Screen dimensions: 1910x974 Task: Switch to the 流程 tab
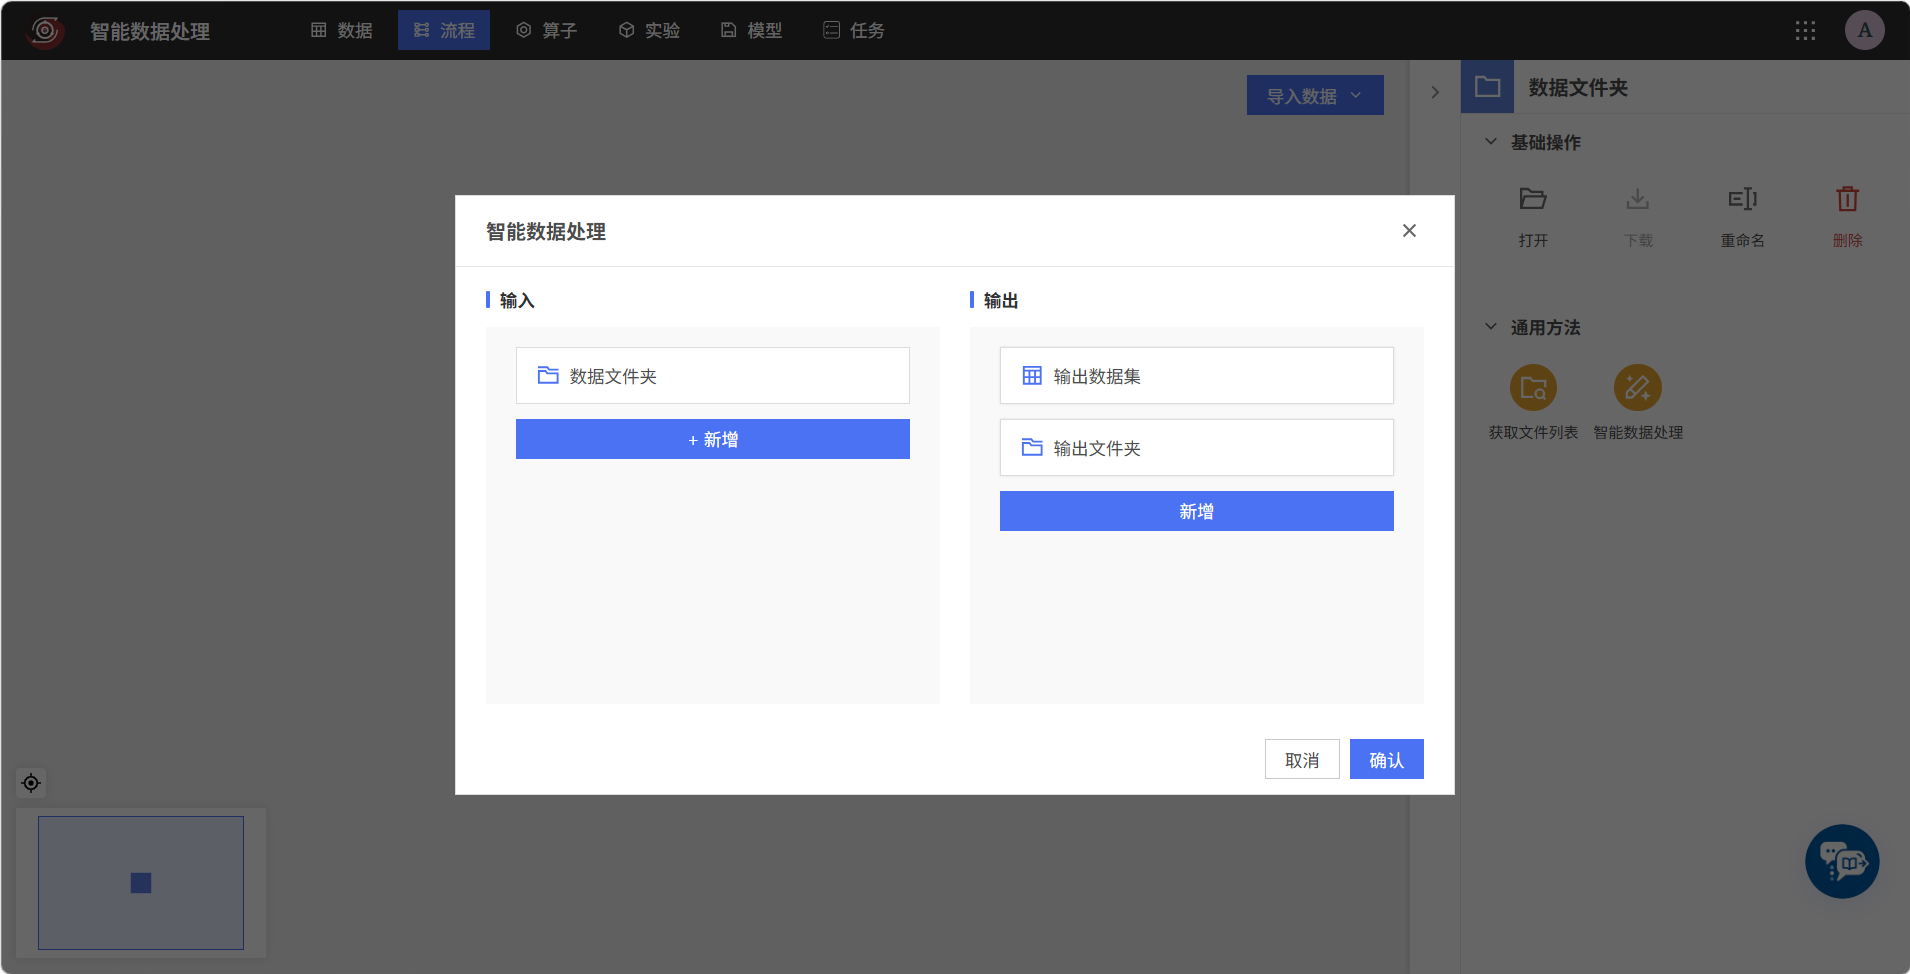(444, 30)
